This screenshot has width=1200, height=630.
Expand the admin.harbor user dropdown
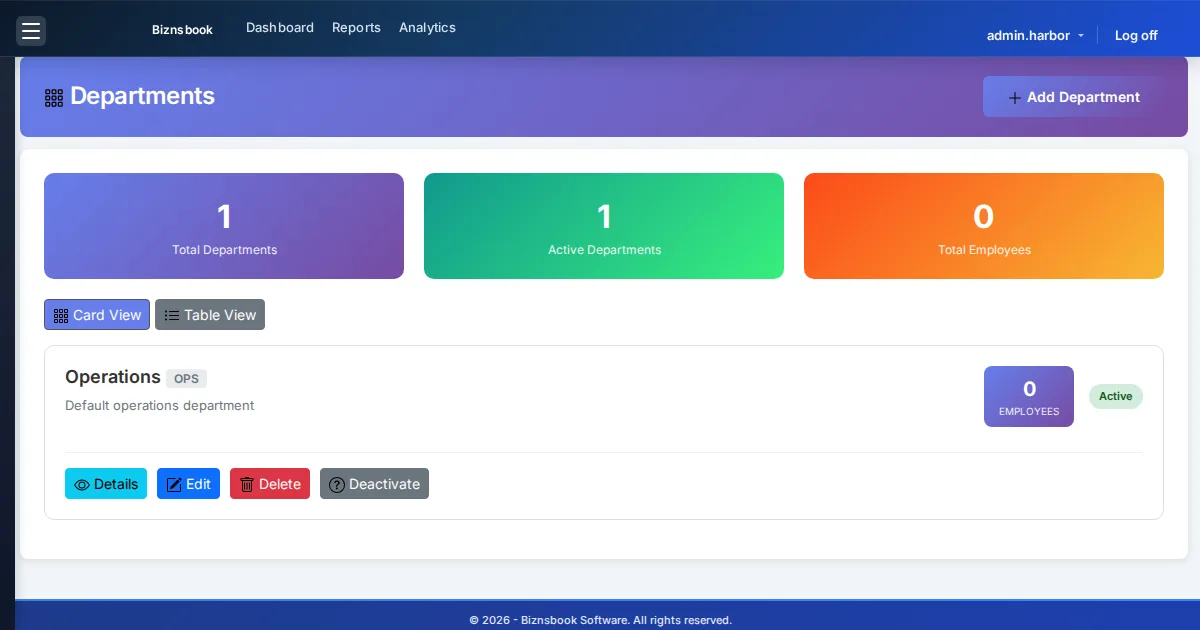(1035, 35)
